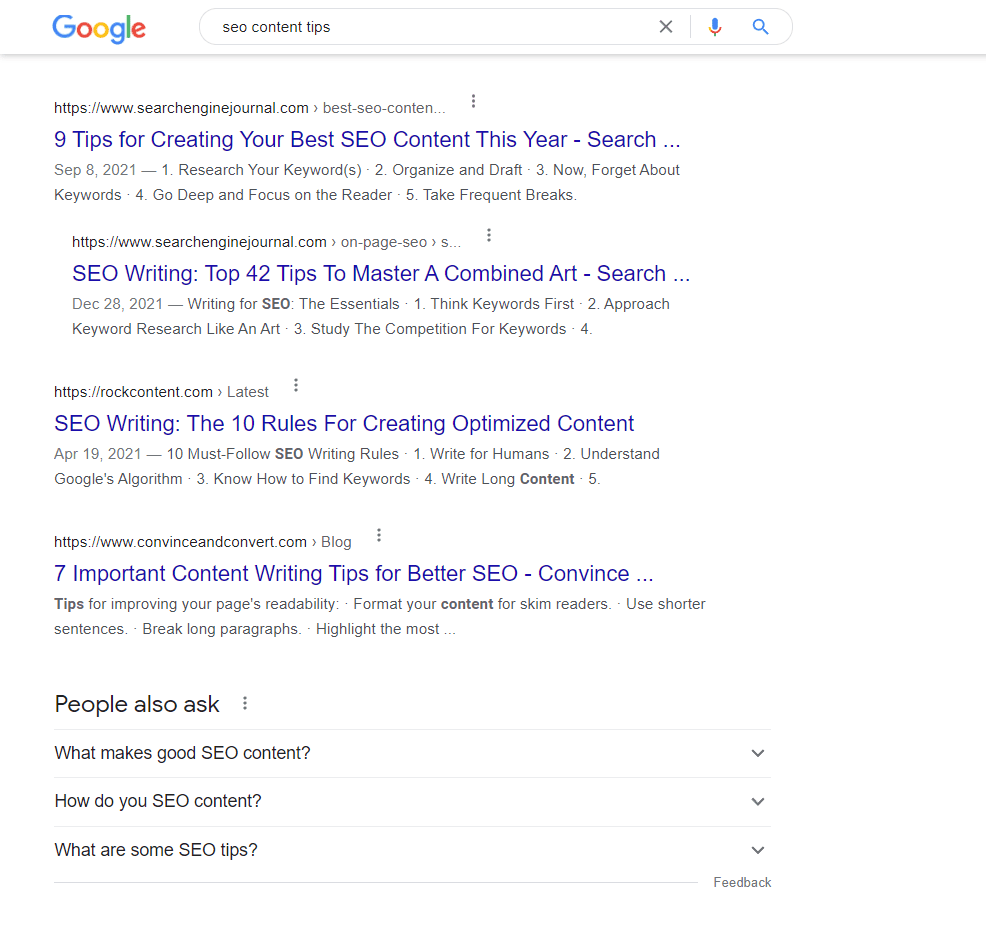The image size is (986, 927).
Task: Open the 'SEO Writing: The 10 Rules' article link
Action: point(344,423)
